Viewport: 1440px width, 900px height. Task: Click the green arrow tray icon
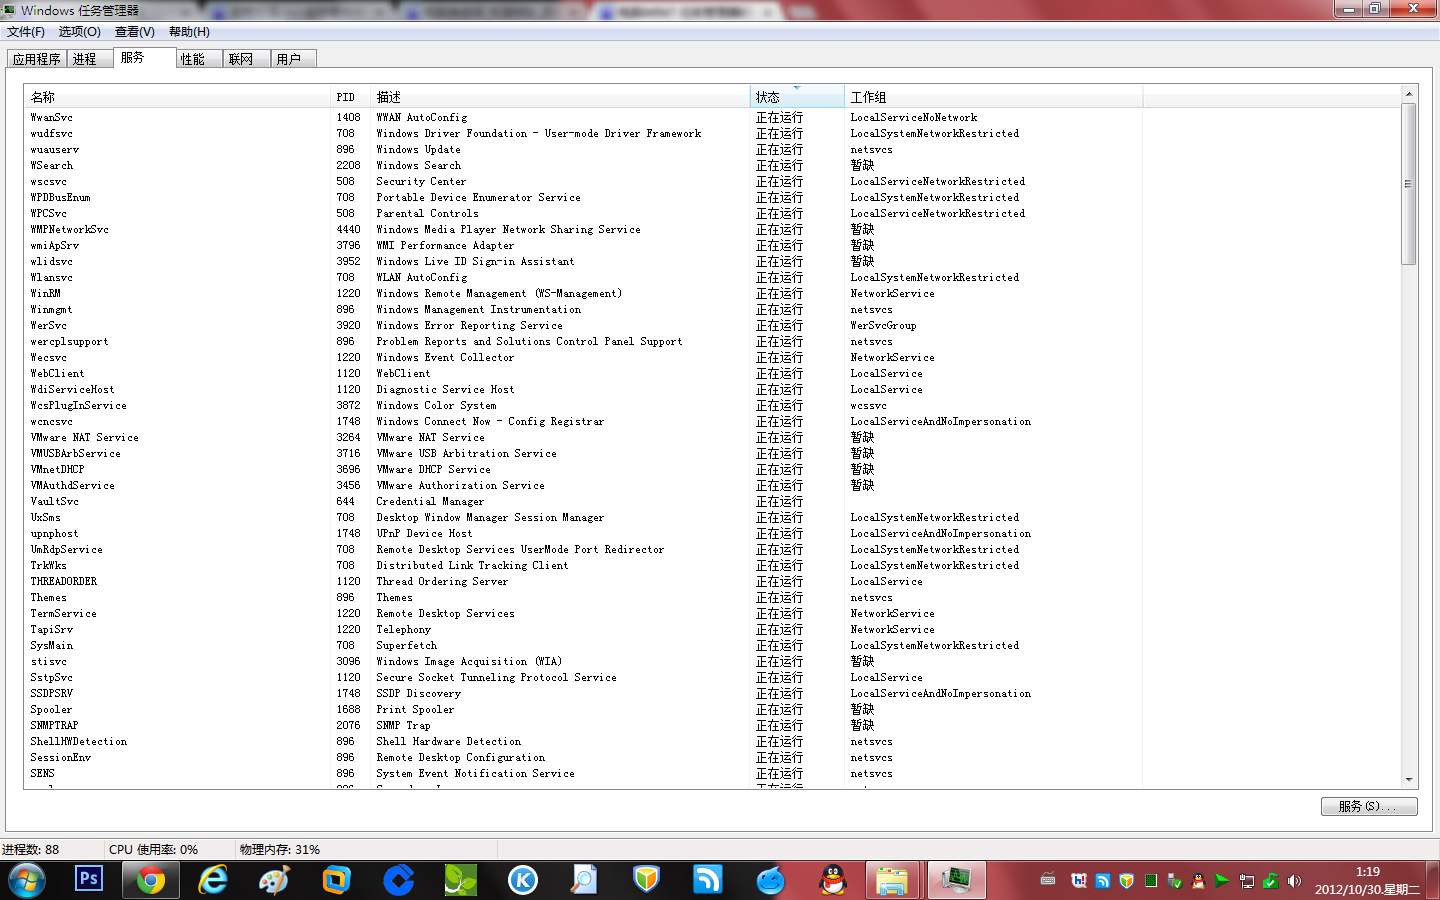click(x=1221, y=881)
